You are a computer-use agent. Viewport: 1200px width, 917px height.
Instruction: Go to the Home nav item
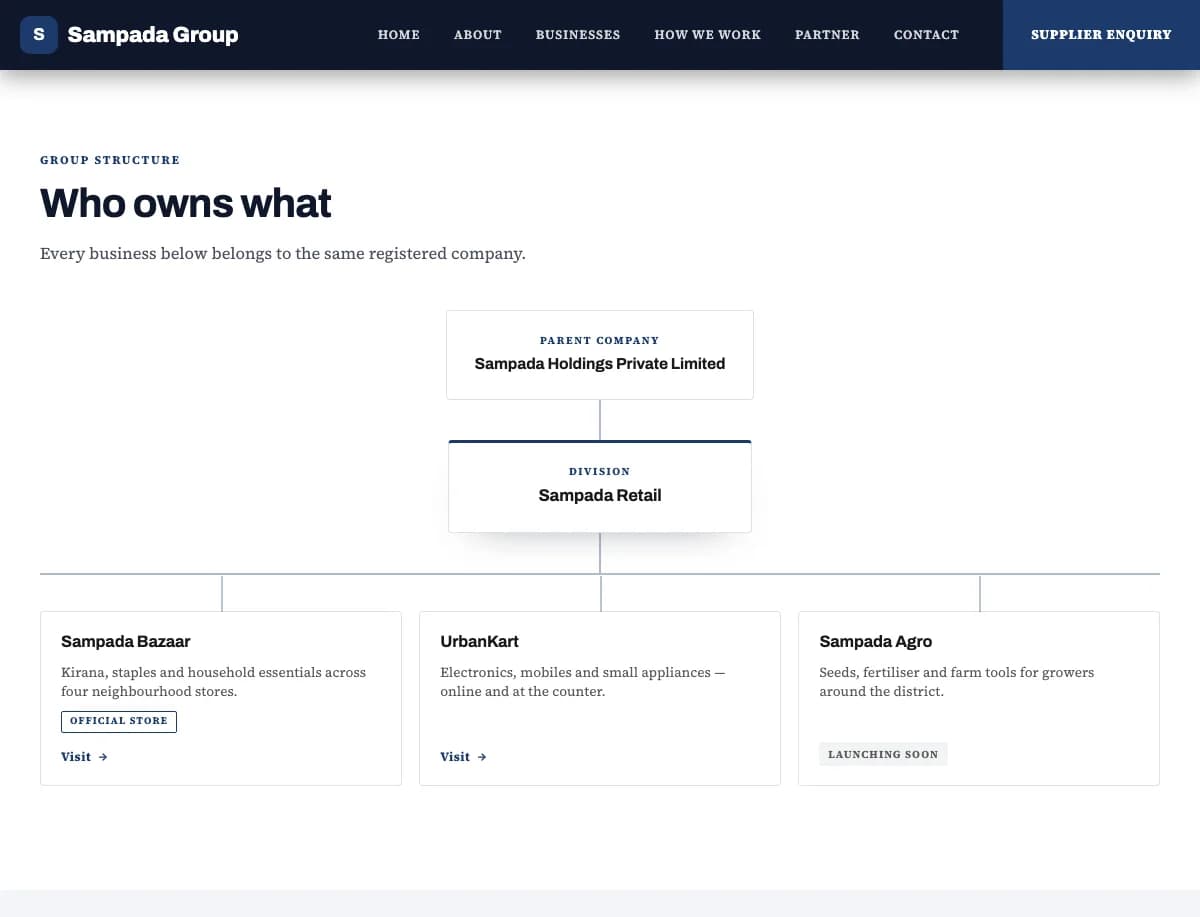(x=399, y=35)
